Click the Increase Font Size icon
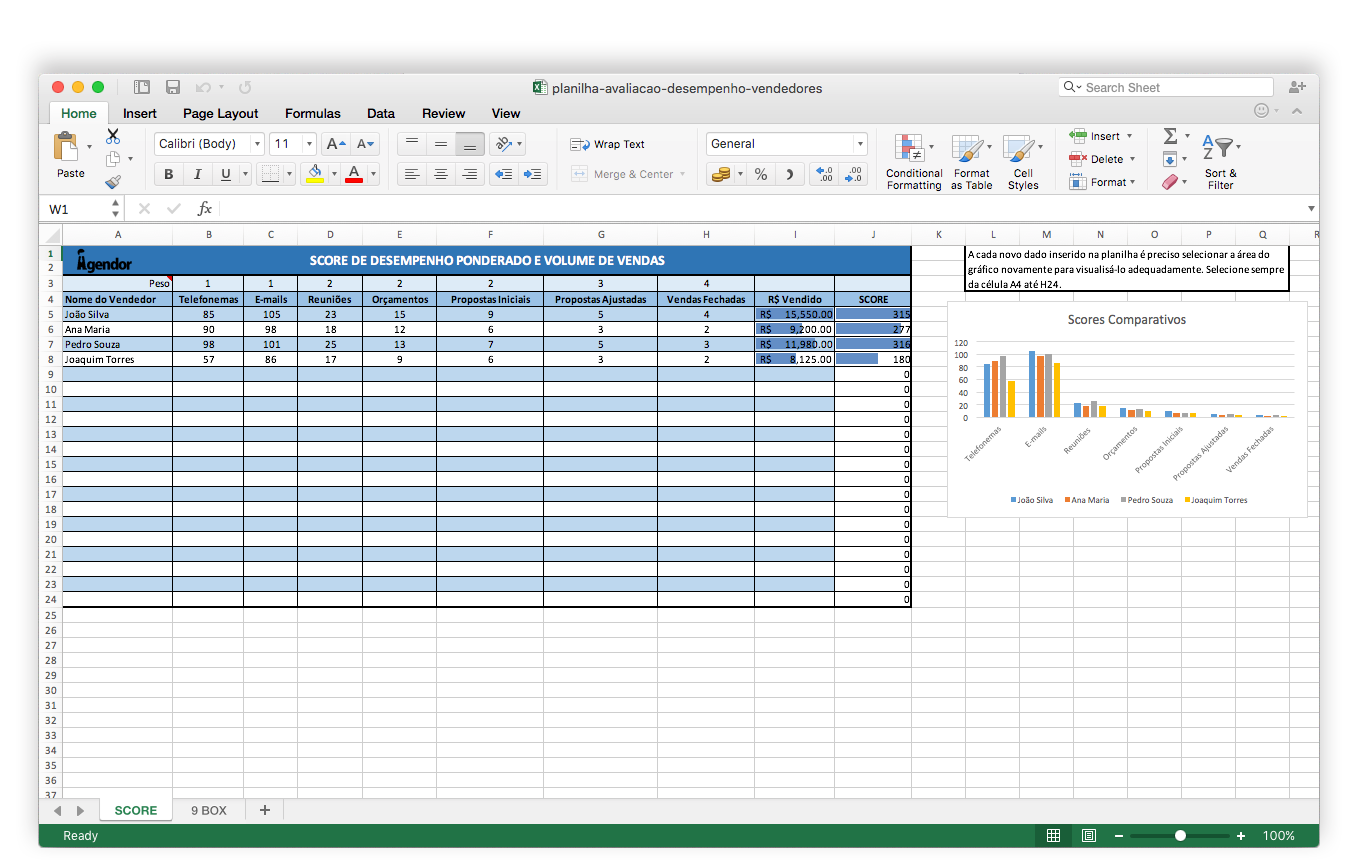1359x867 pixels. (337, 144)
